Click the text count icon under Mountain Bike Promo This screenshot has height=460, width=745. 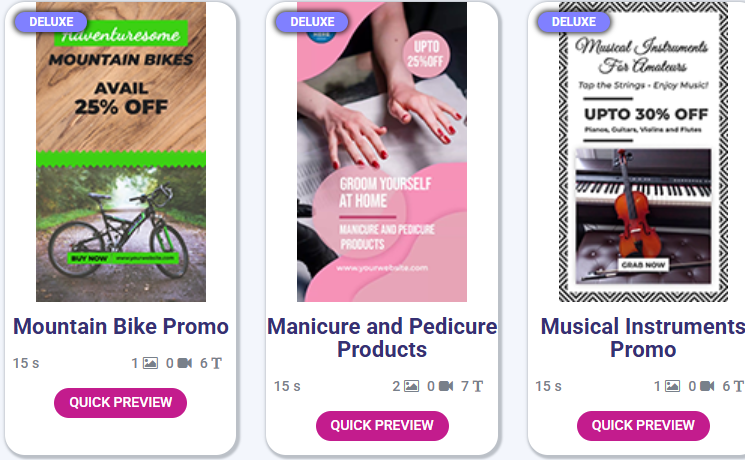tap(216, 363)
